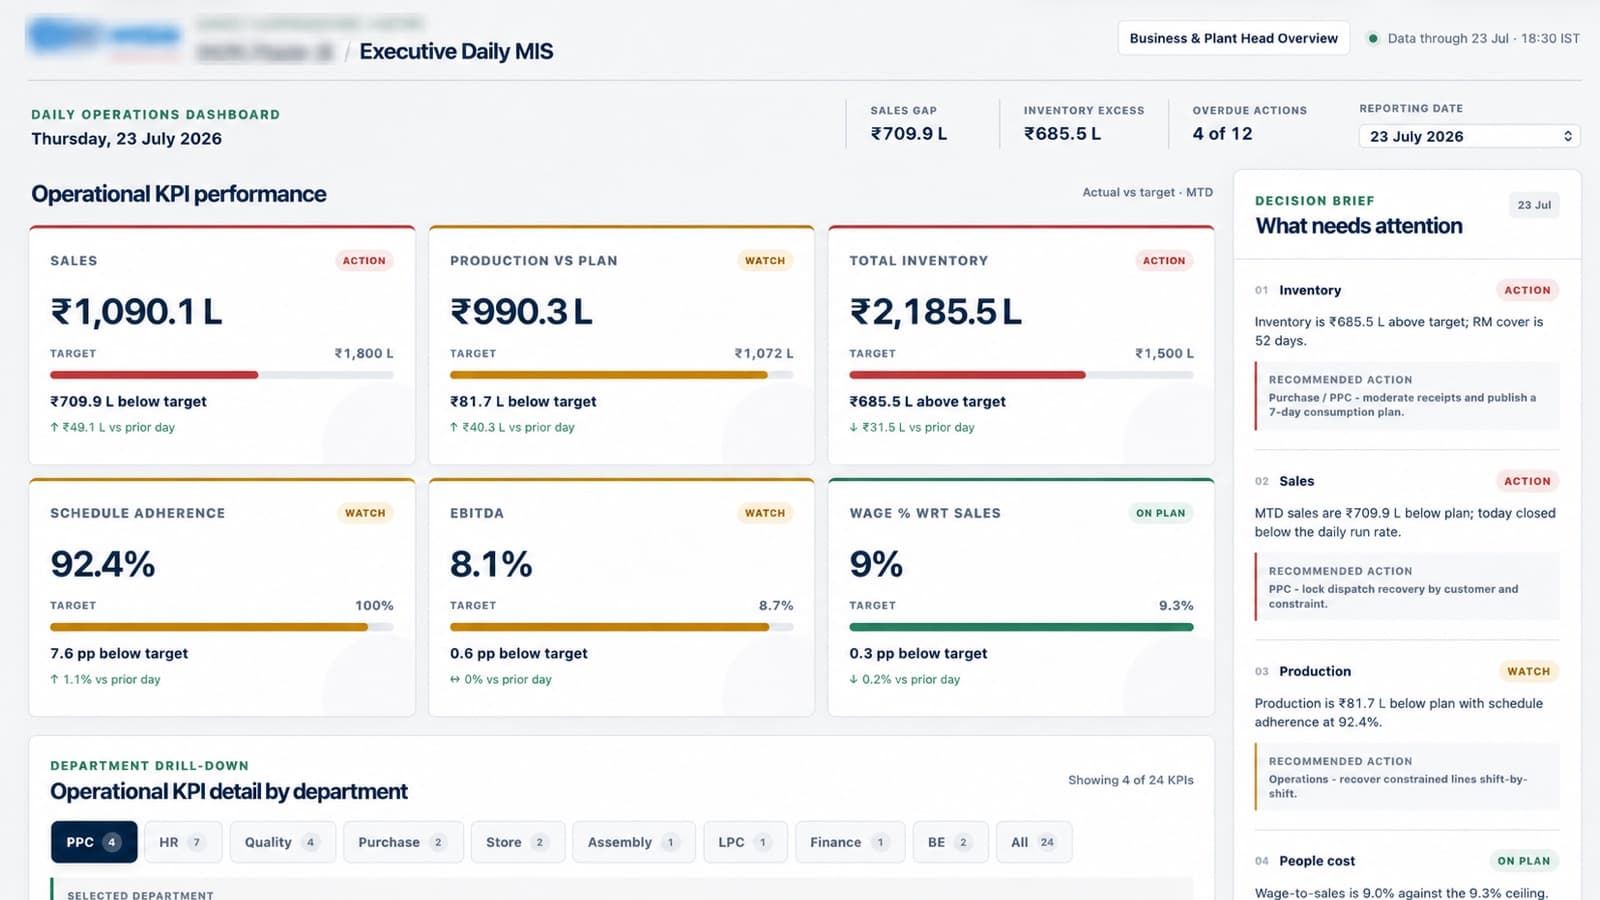1600x900 pixels.
Task: Click the ₹2,185.5 L inventory figure
Action: click(936, 312)
